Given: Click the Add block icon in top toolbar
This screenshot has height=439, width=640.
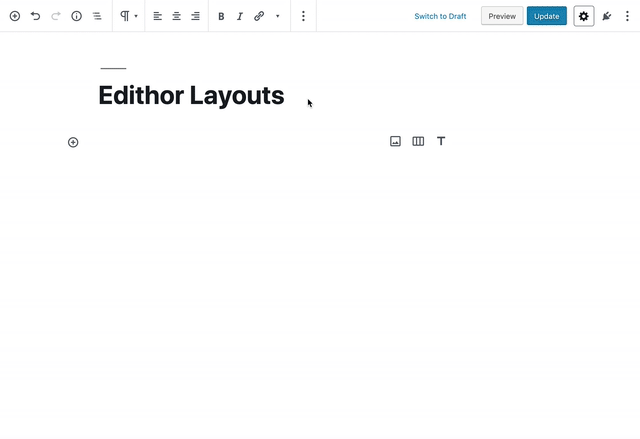Looking at the screenshot, I should coord(15,16).
